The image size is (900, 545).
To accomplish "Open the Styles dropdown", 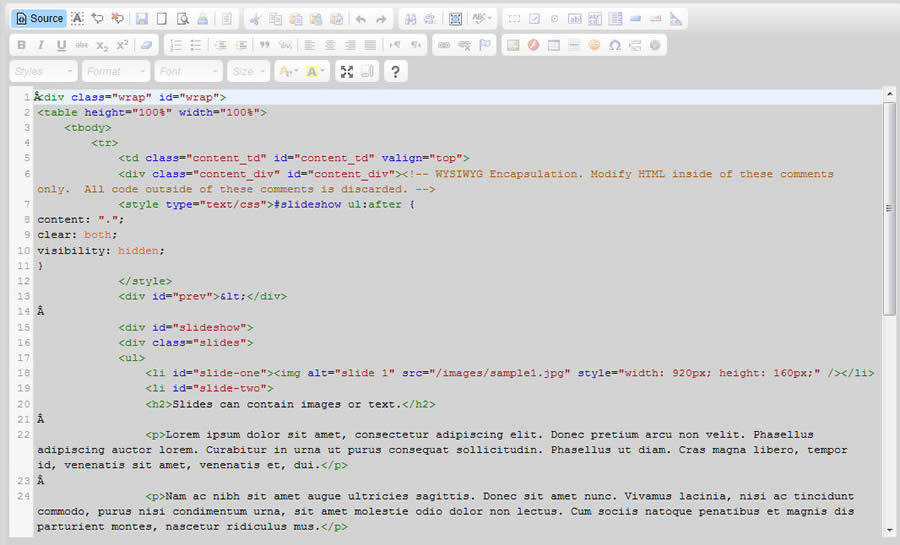I will (44, 72).
